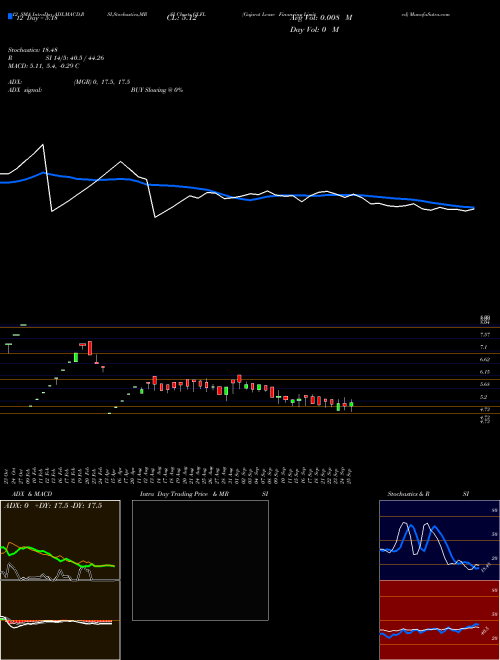Select the Avg Vol 0.008 M text
This screenshot has height=660, width=500.
tap(321, 17)
